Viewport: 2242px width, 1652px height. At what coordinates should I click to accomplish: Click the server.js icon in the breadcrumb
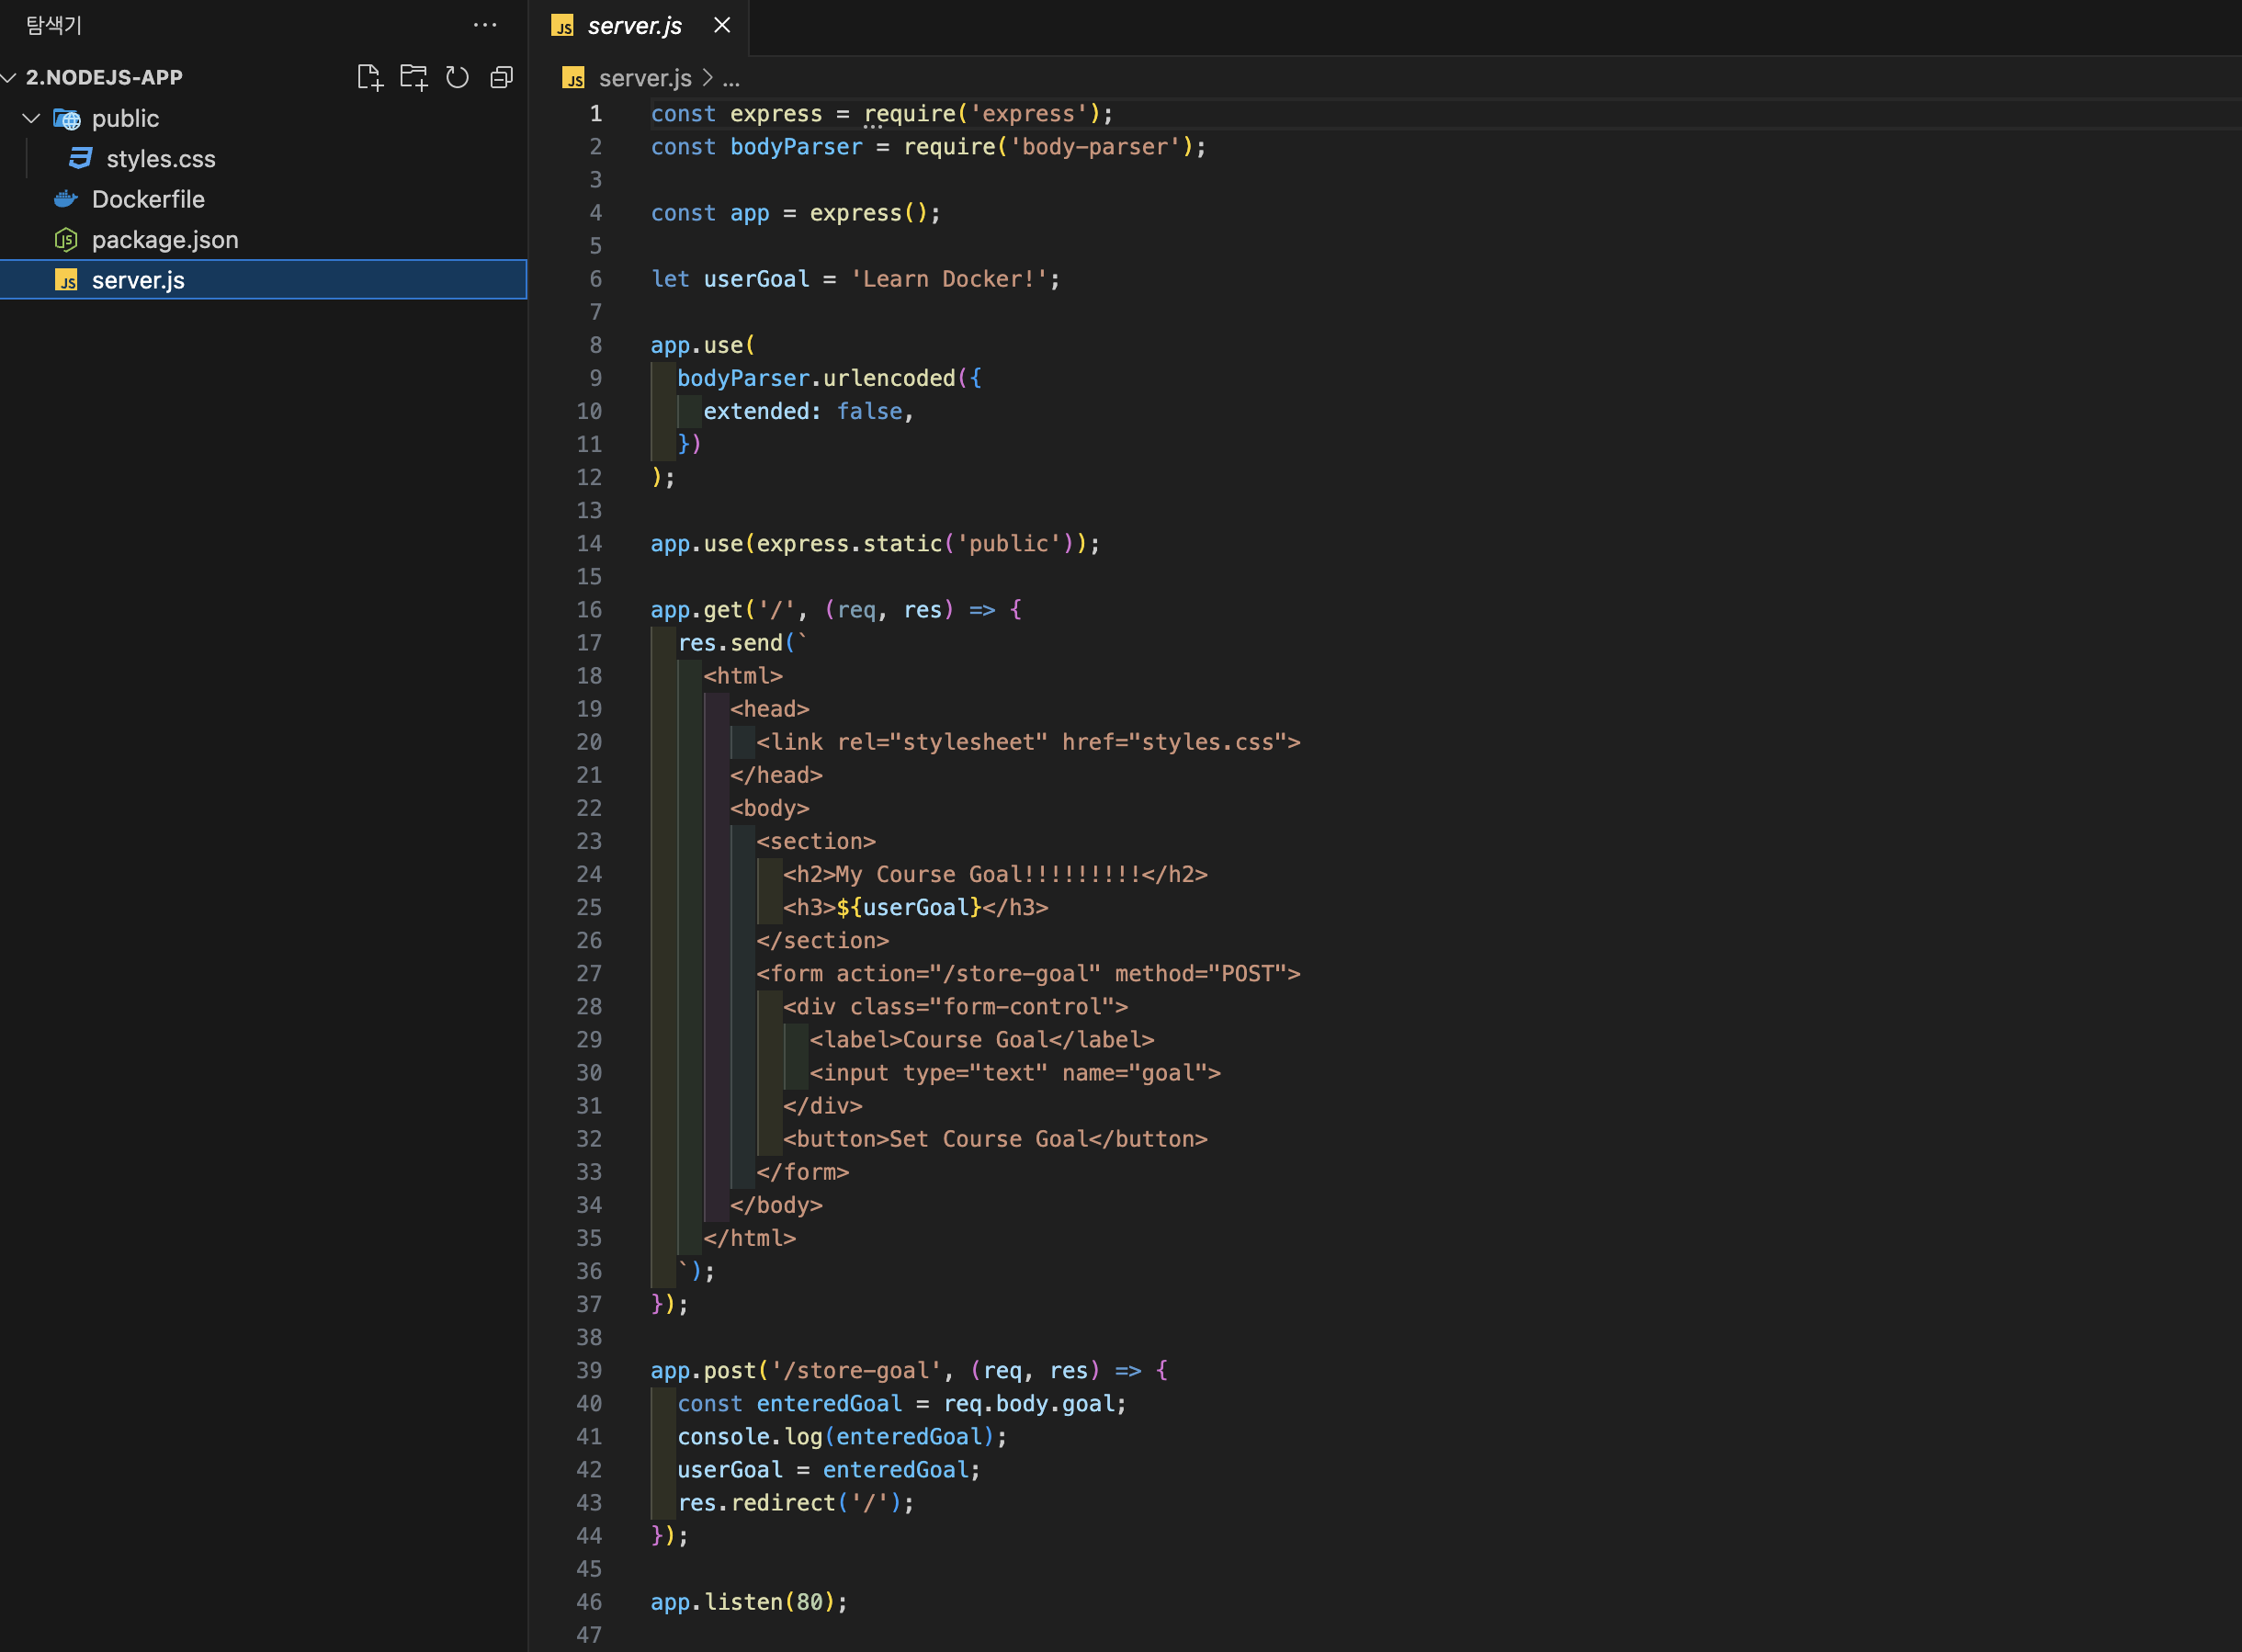575,78
